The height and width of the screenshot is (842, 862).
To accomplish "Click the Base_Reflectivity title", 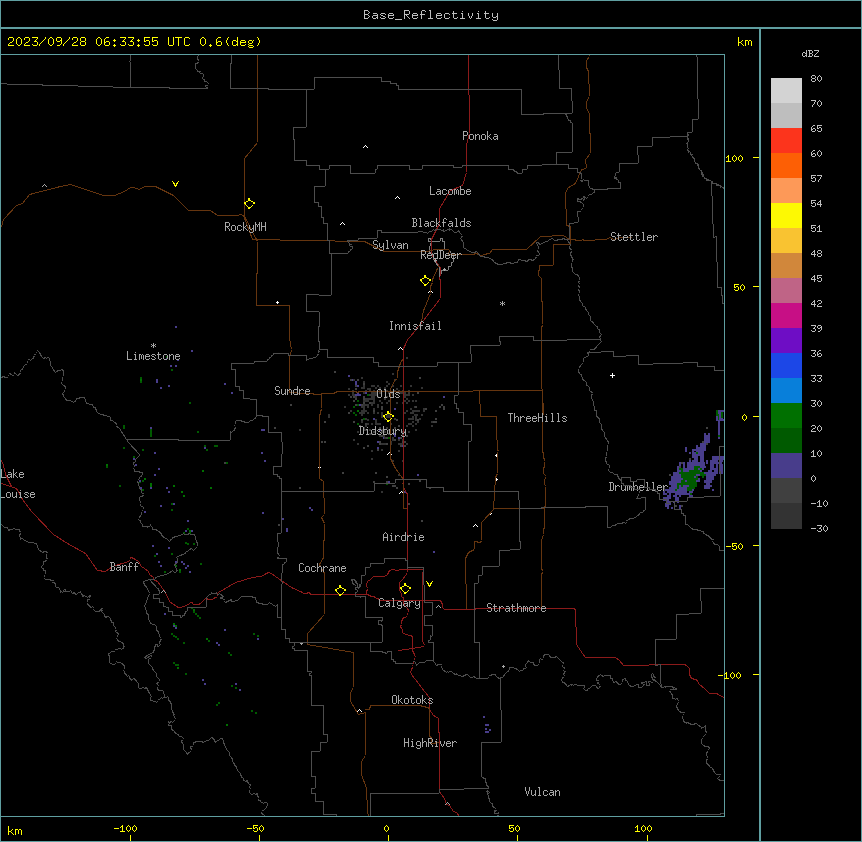I will pos(431,15).
